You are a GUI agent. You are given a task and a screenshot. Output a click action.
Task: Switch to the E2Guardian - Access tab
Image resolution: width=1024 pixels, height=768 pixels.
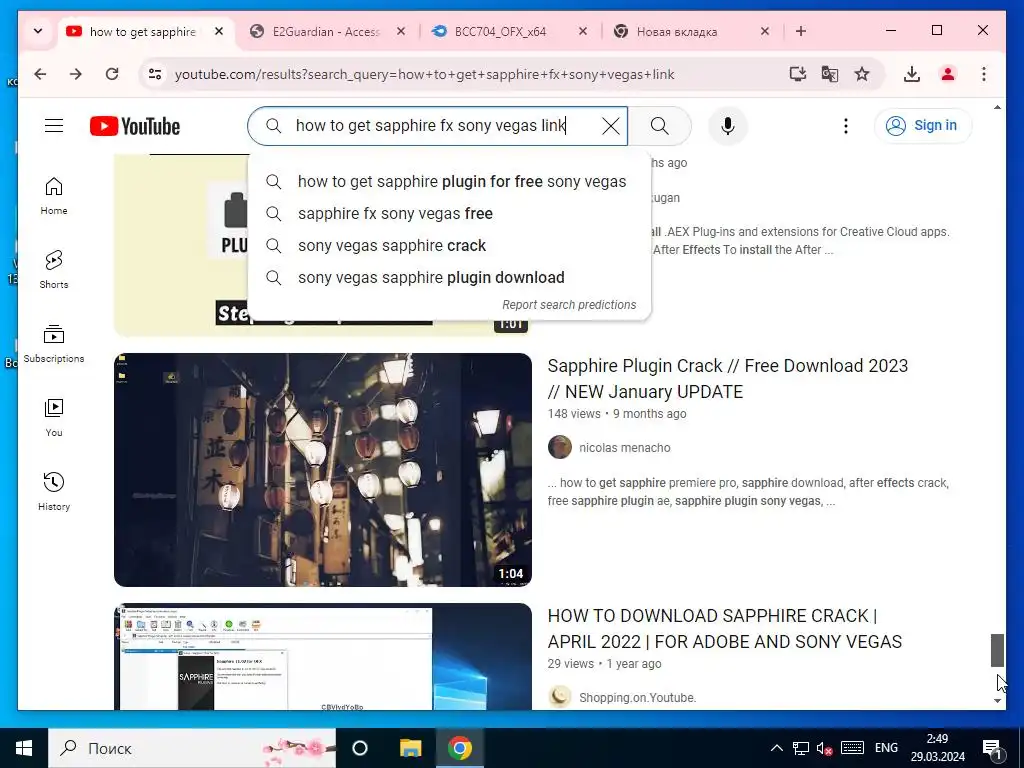point(327,31)
